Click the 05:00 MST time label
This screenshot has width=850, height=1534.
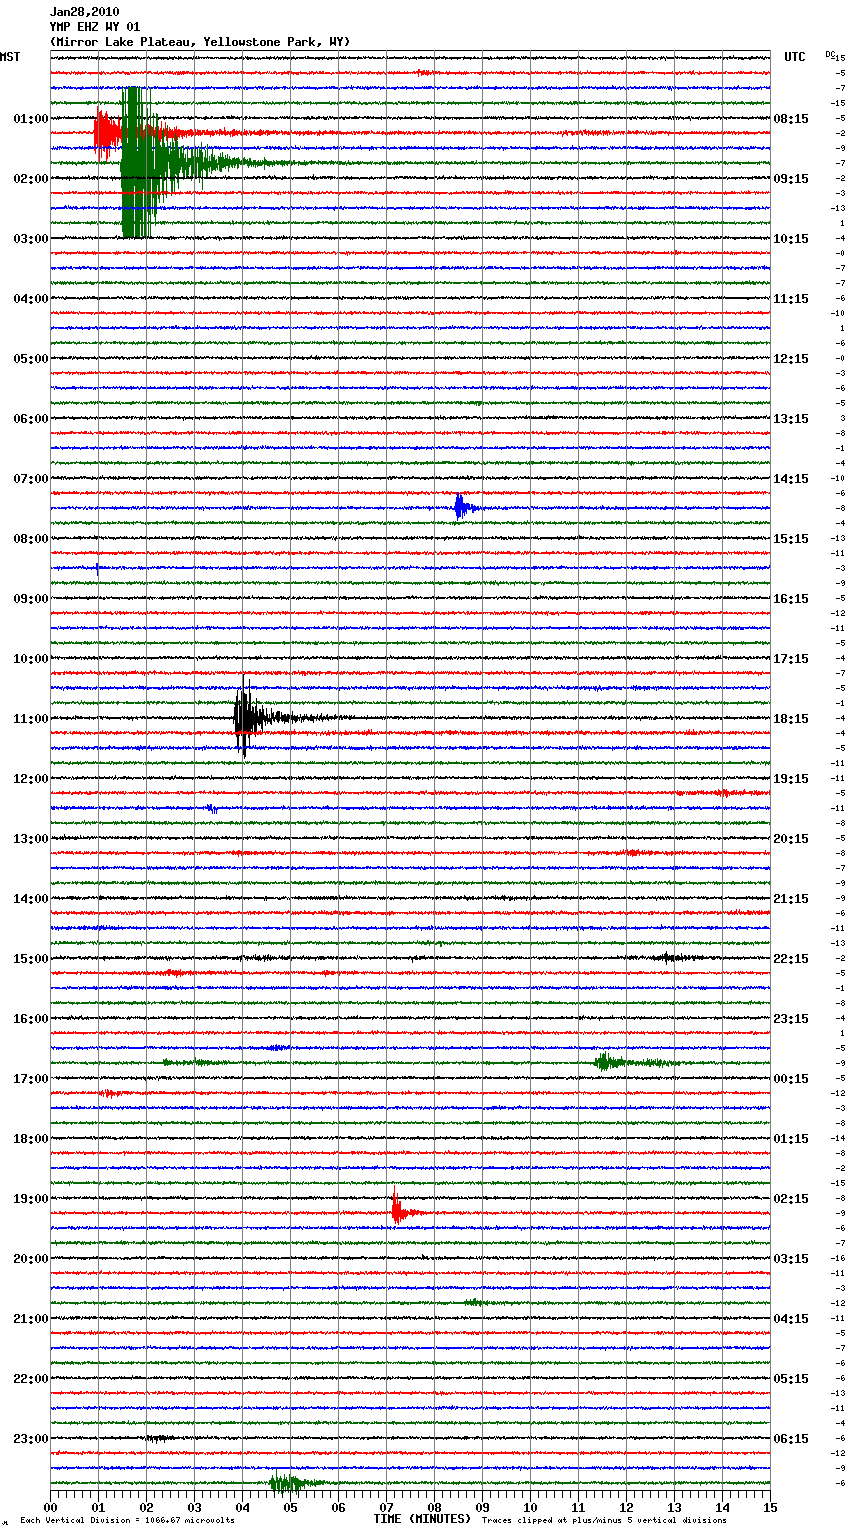(31, 359)
